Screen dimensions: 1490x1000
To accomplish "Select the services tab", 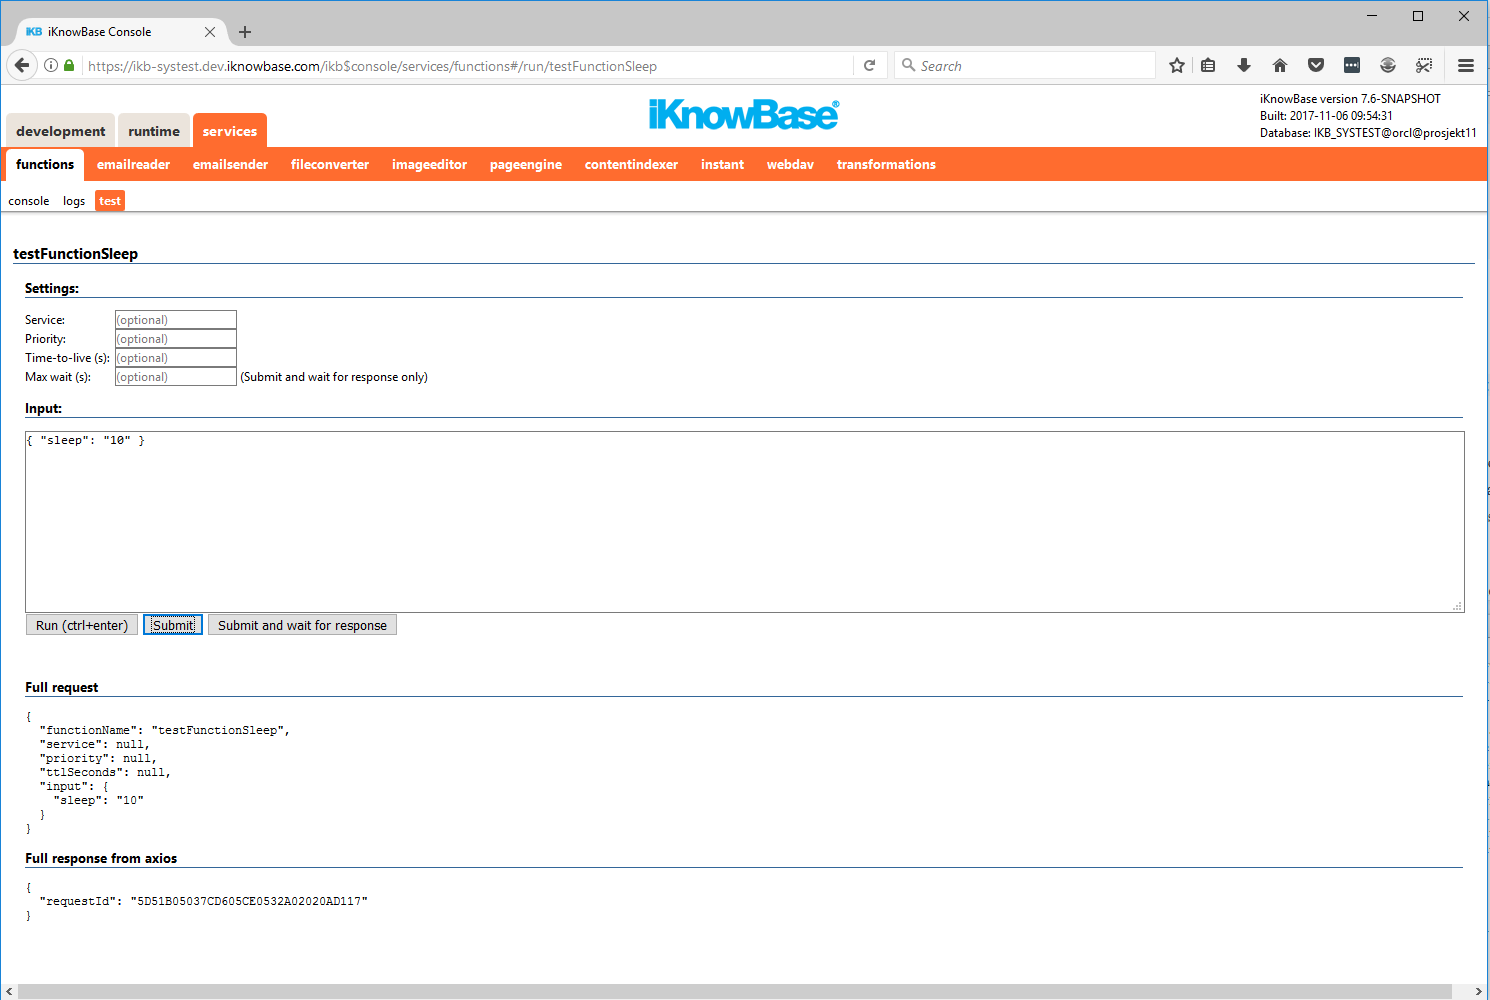I will (230, 131).
